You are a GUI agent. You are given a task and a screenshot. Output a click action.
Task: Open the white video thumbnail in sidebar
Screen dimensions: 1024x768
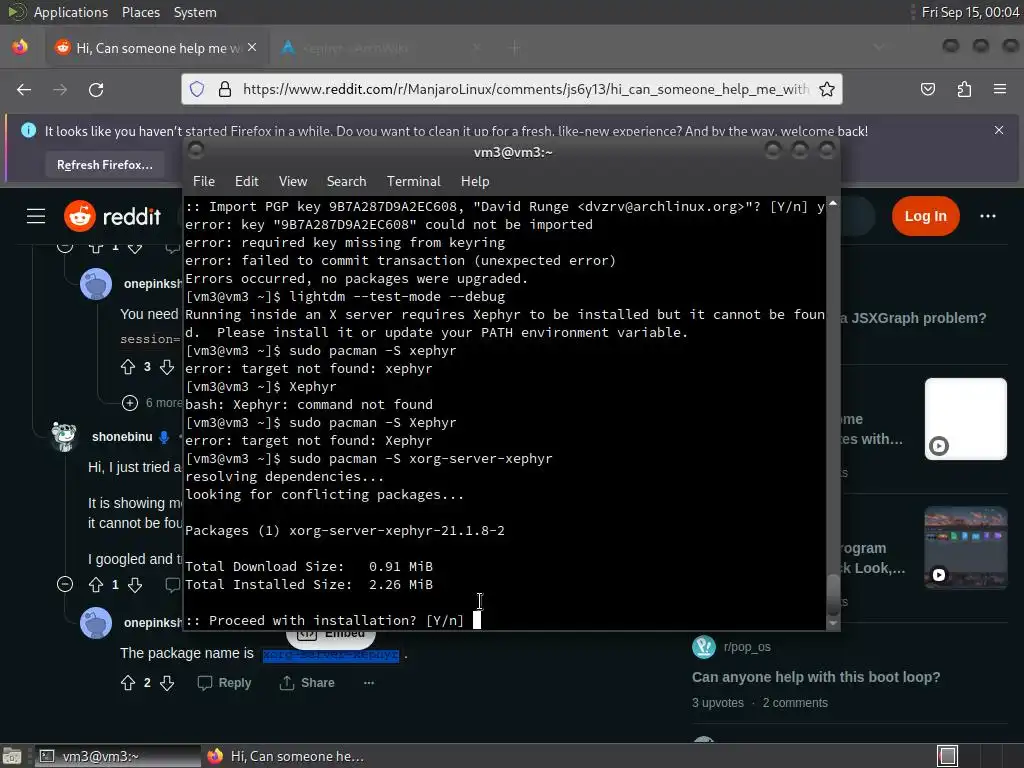click(965, 419)
